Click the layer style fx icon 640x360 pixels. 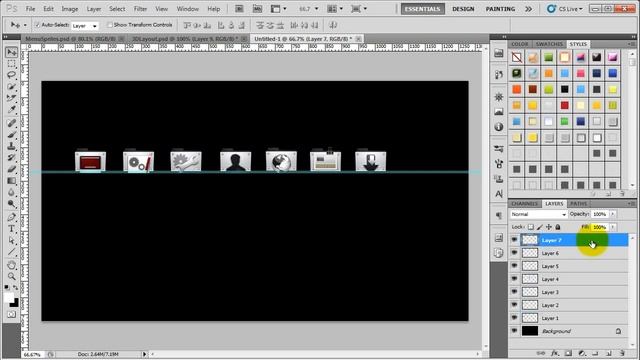tap(555, 353)
